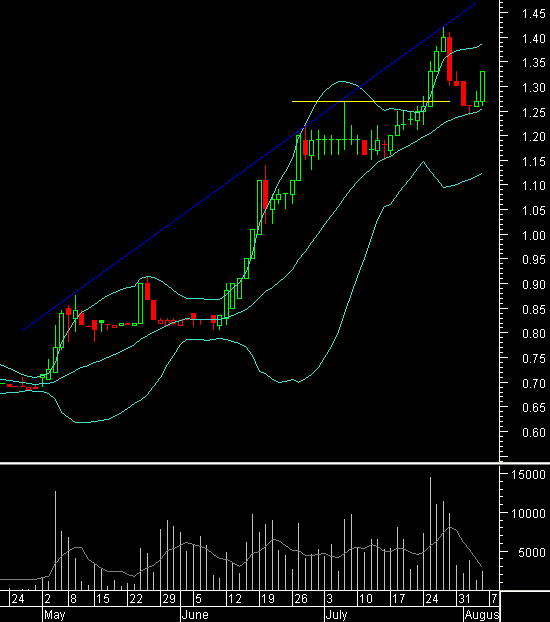The width and height of the screenshot is (550, 622).
Task: Click the date label 12 in June
Action: click(235, 599)
